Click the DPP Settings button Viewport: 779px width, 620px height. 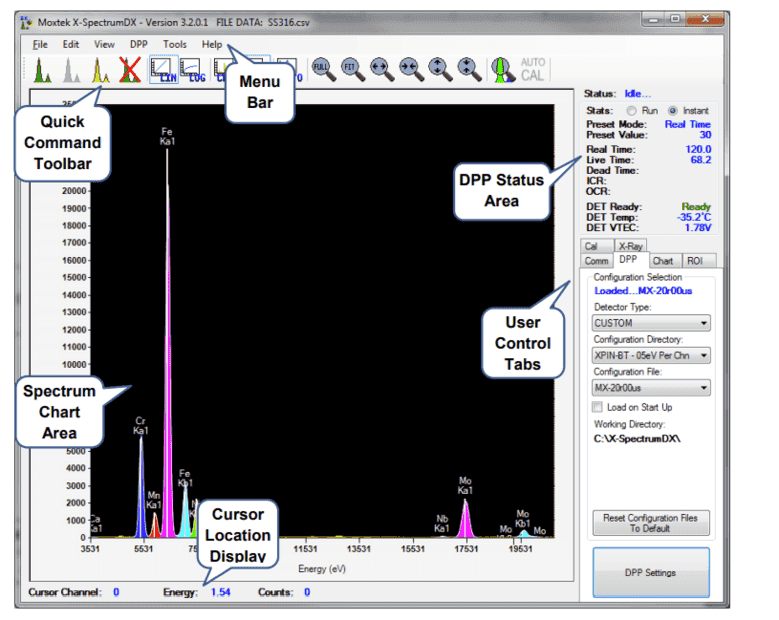(651, 573)
